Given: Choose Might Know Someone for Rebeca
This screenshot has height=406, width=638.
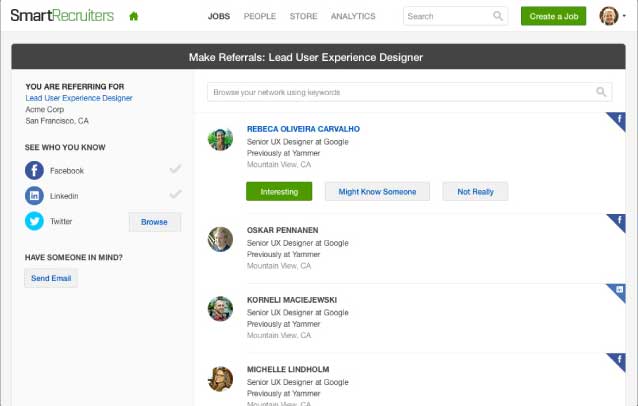Looking at the screenshot, I should tap(377, 191).
